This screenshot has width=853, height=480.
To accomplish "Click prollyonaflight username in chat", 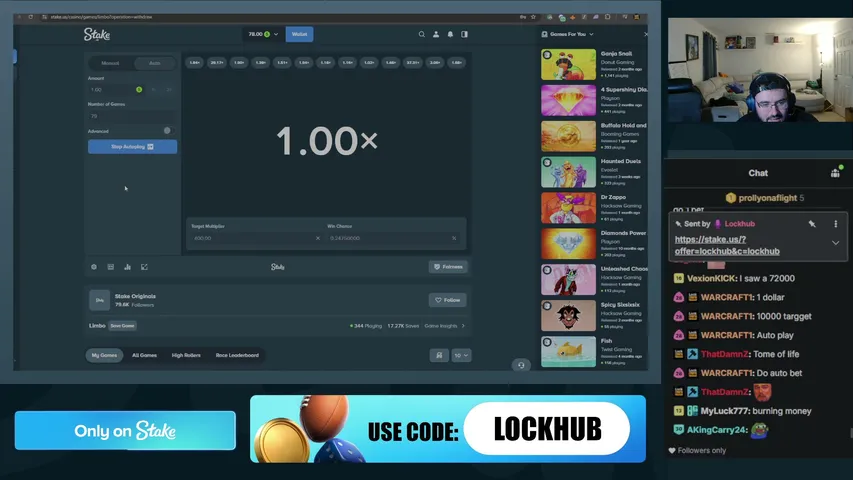I will (767, 198).
